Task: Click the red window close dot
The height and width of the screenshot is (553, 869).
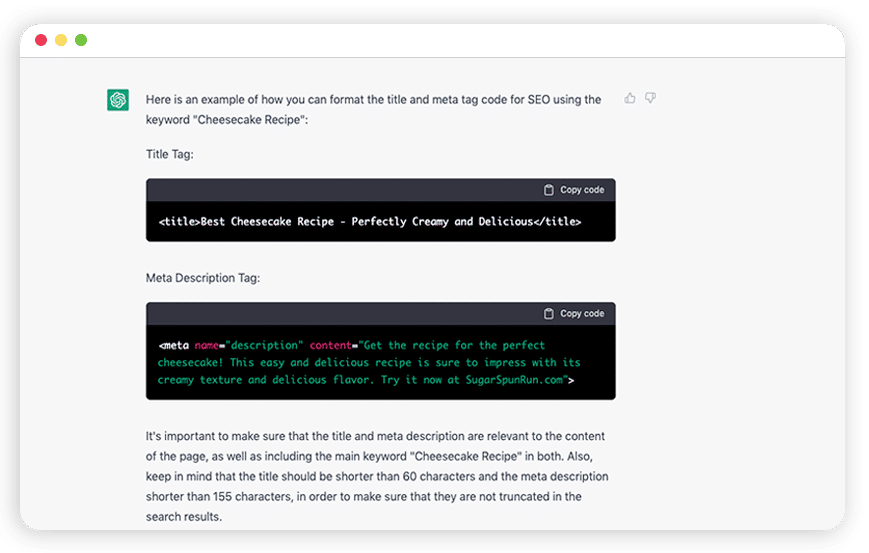Action: 41,40
